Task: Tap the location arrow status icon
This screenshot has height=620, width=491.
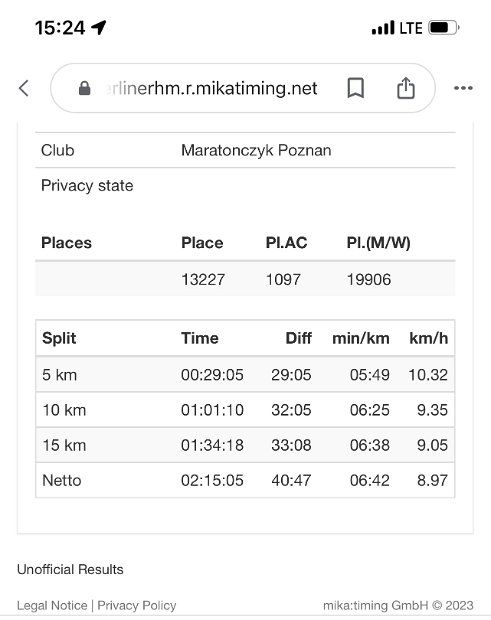Action: (99, 27)
